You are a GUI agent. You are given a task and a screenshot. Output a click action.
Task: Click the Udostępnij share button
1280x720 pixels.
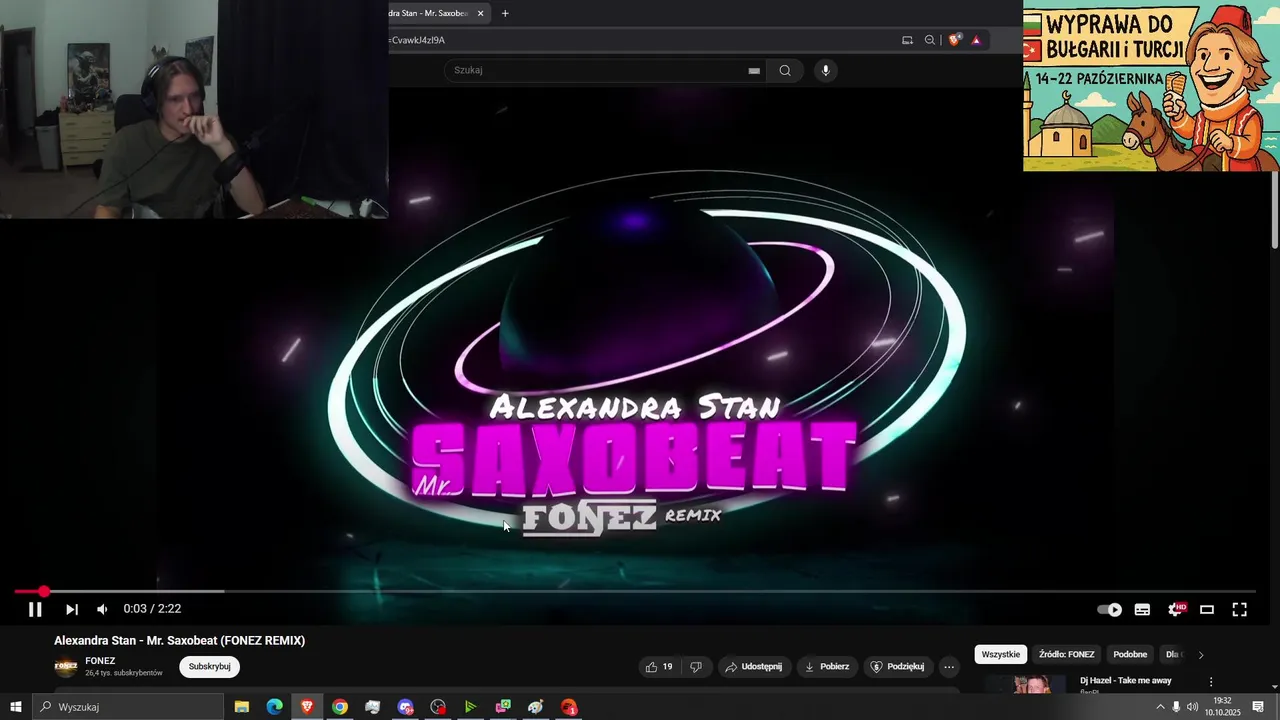tap(753, 667)
